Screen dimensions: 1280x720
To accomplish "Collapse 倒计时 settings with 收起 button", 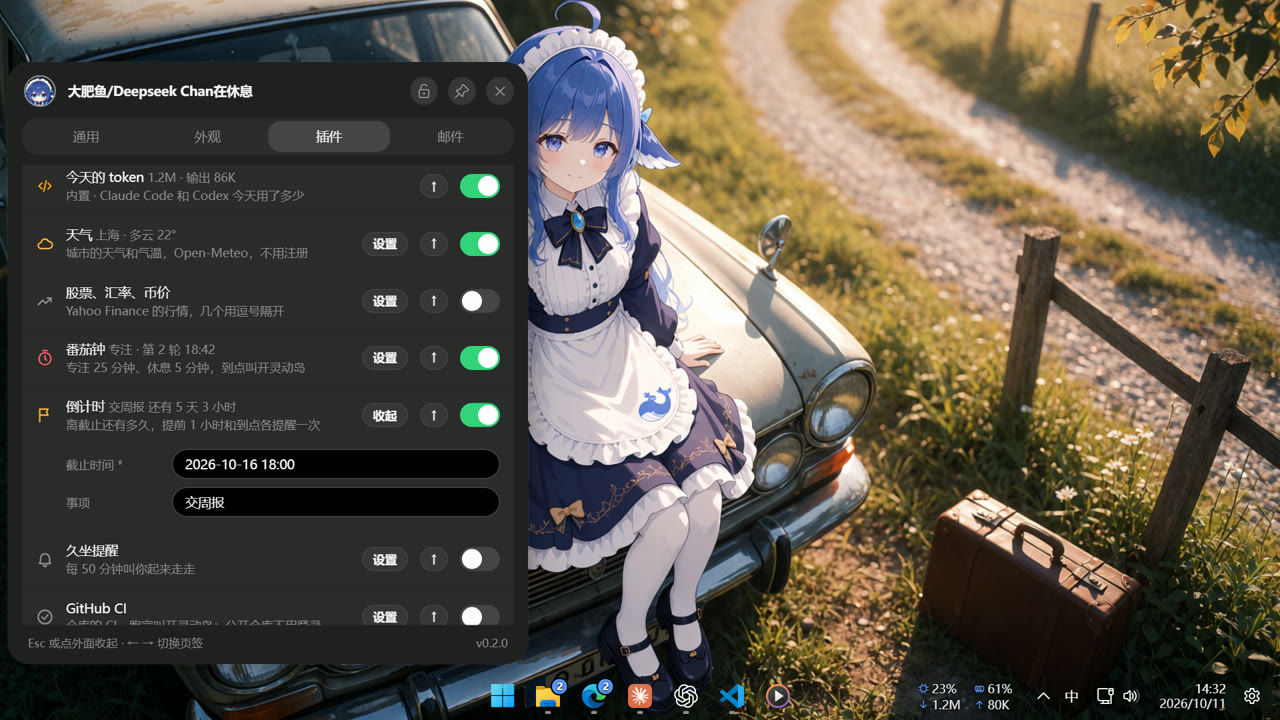I will coord(385,415).
